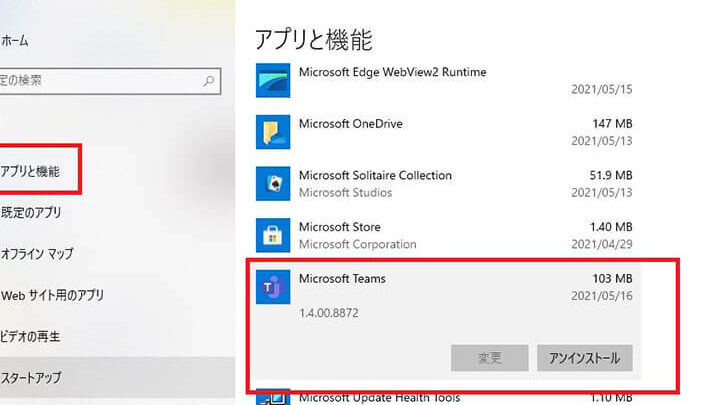Click the Microsoft Edge WebView2 Runtime icon
The image size is (720, 405).
click(x=272, y=79)
